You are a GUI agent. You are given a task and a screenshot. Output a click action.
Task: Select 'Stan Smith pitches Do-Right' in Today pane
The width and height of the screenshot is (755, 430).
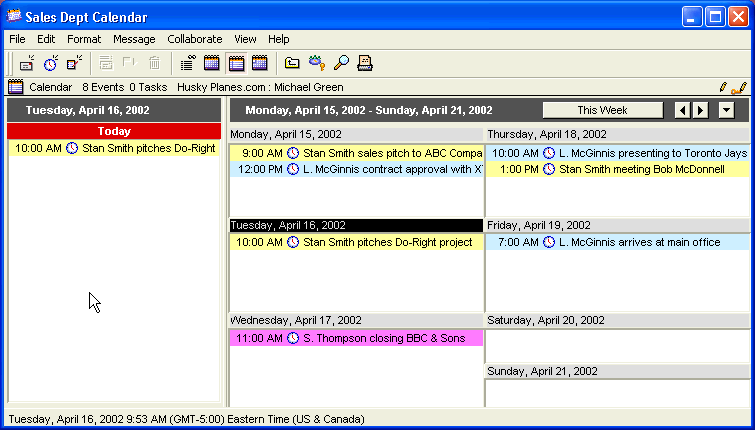114,148
